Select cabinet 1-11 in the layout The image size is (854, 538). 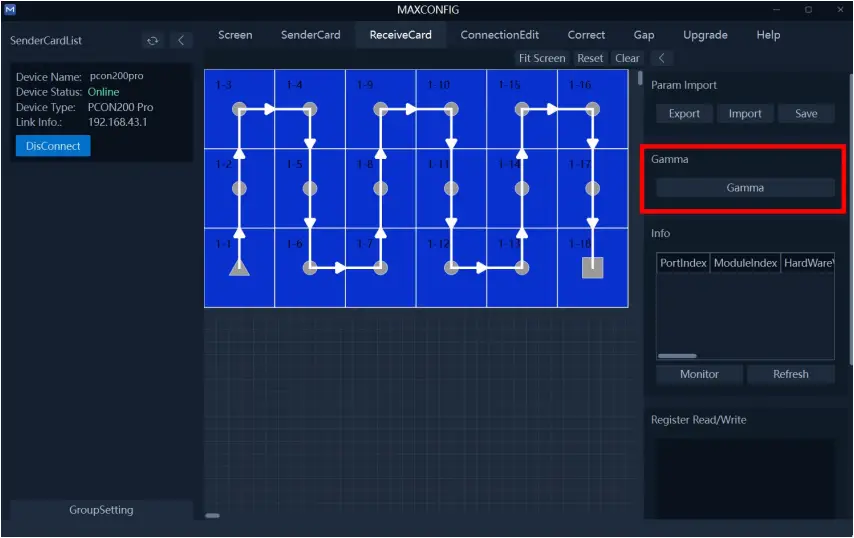coord(451,188)
